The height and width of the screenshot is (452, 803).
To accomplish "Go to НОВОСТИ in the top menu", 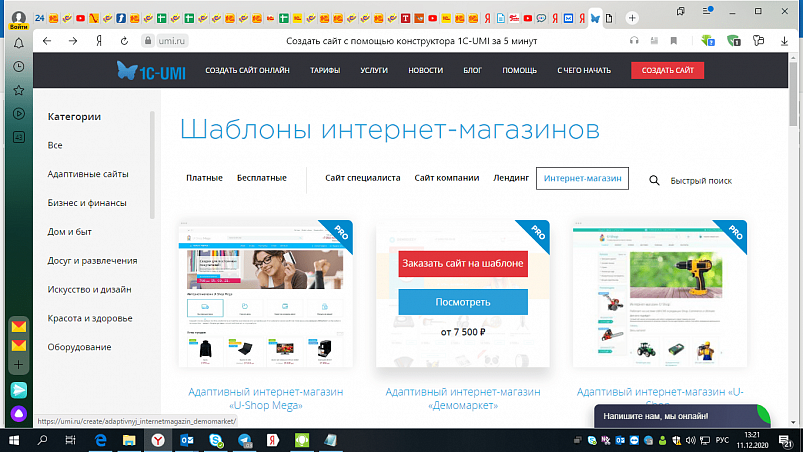I will coord(426,70).
